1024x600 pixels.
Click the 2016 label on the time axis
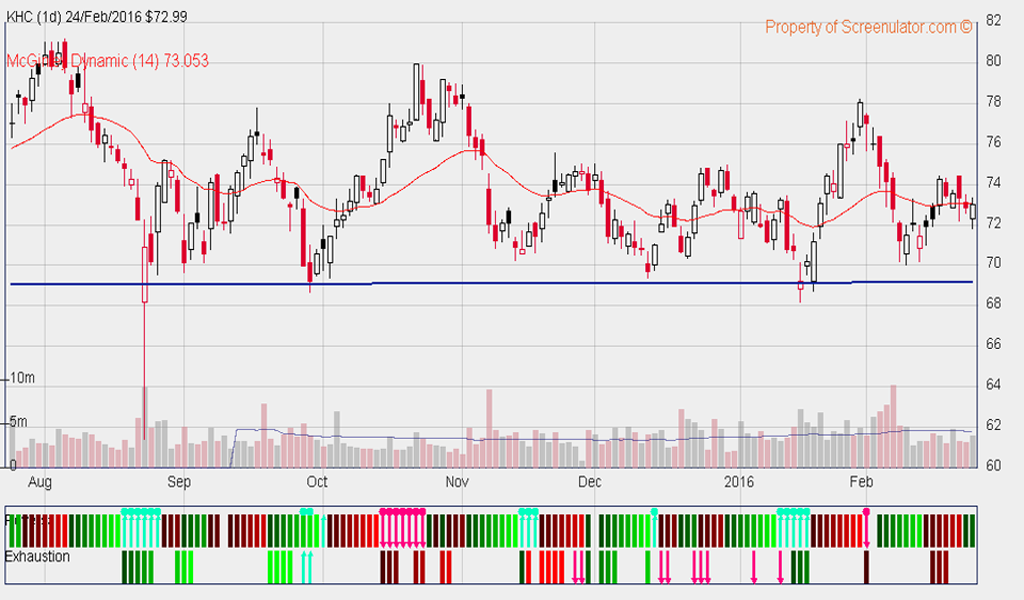(x=741, y=481)
